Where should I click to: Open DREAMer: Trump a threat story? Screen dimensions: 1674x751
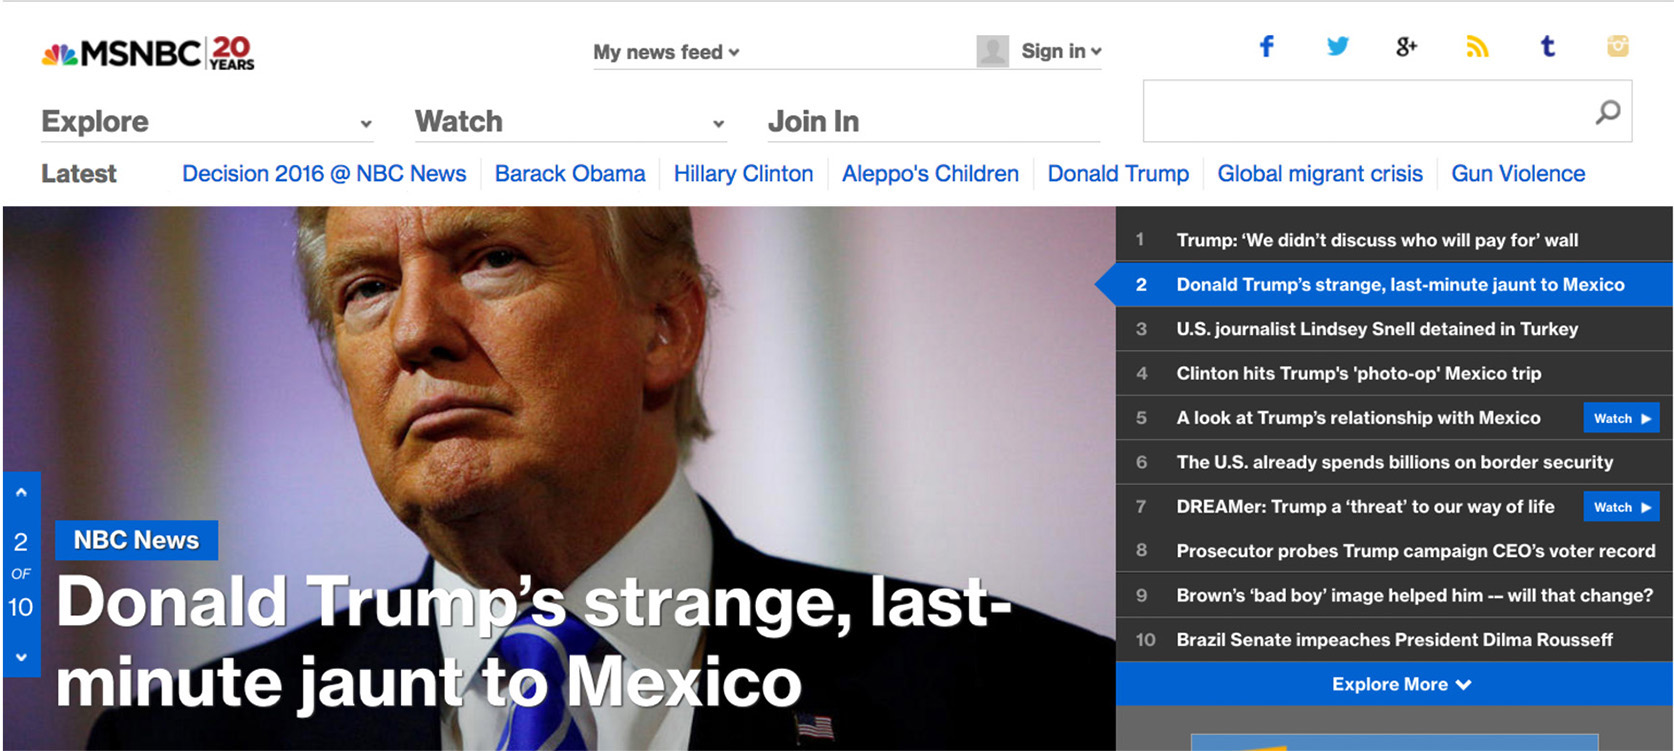click(1365, 507)
